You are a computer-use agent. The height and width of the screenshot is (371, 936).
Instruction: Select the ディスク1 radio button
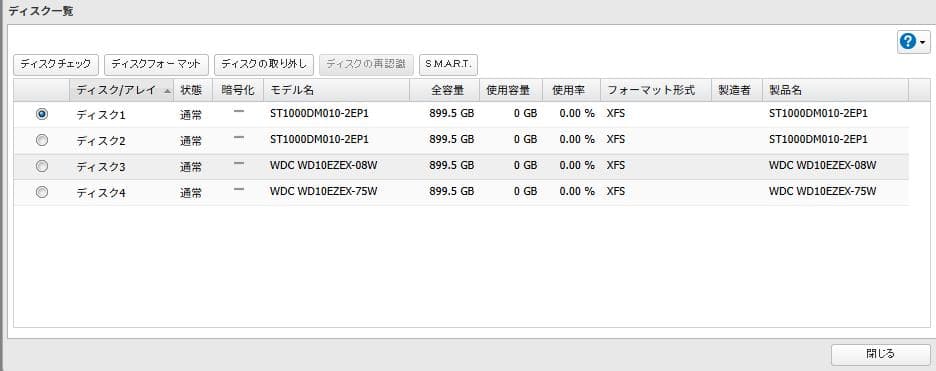[42, 113]
